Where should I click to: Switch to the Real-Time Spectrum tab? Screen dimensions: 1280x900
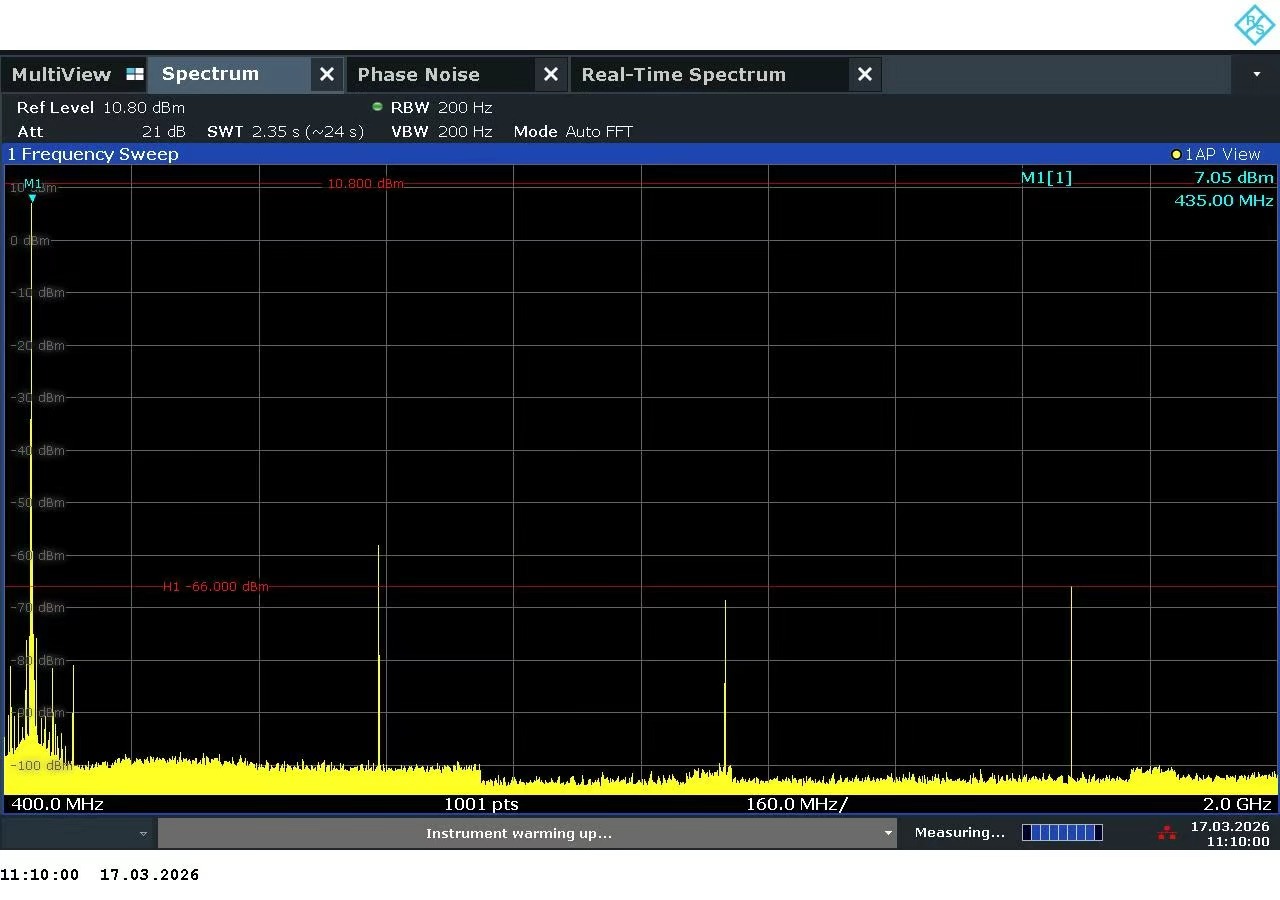coord(683,75)
